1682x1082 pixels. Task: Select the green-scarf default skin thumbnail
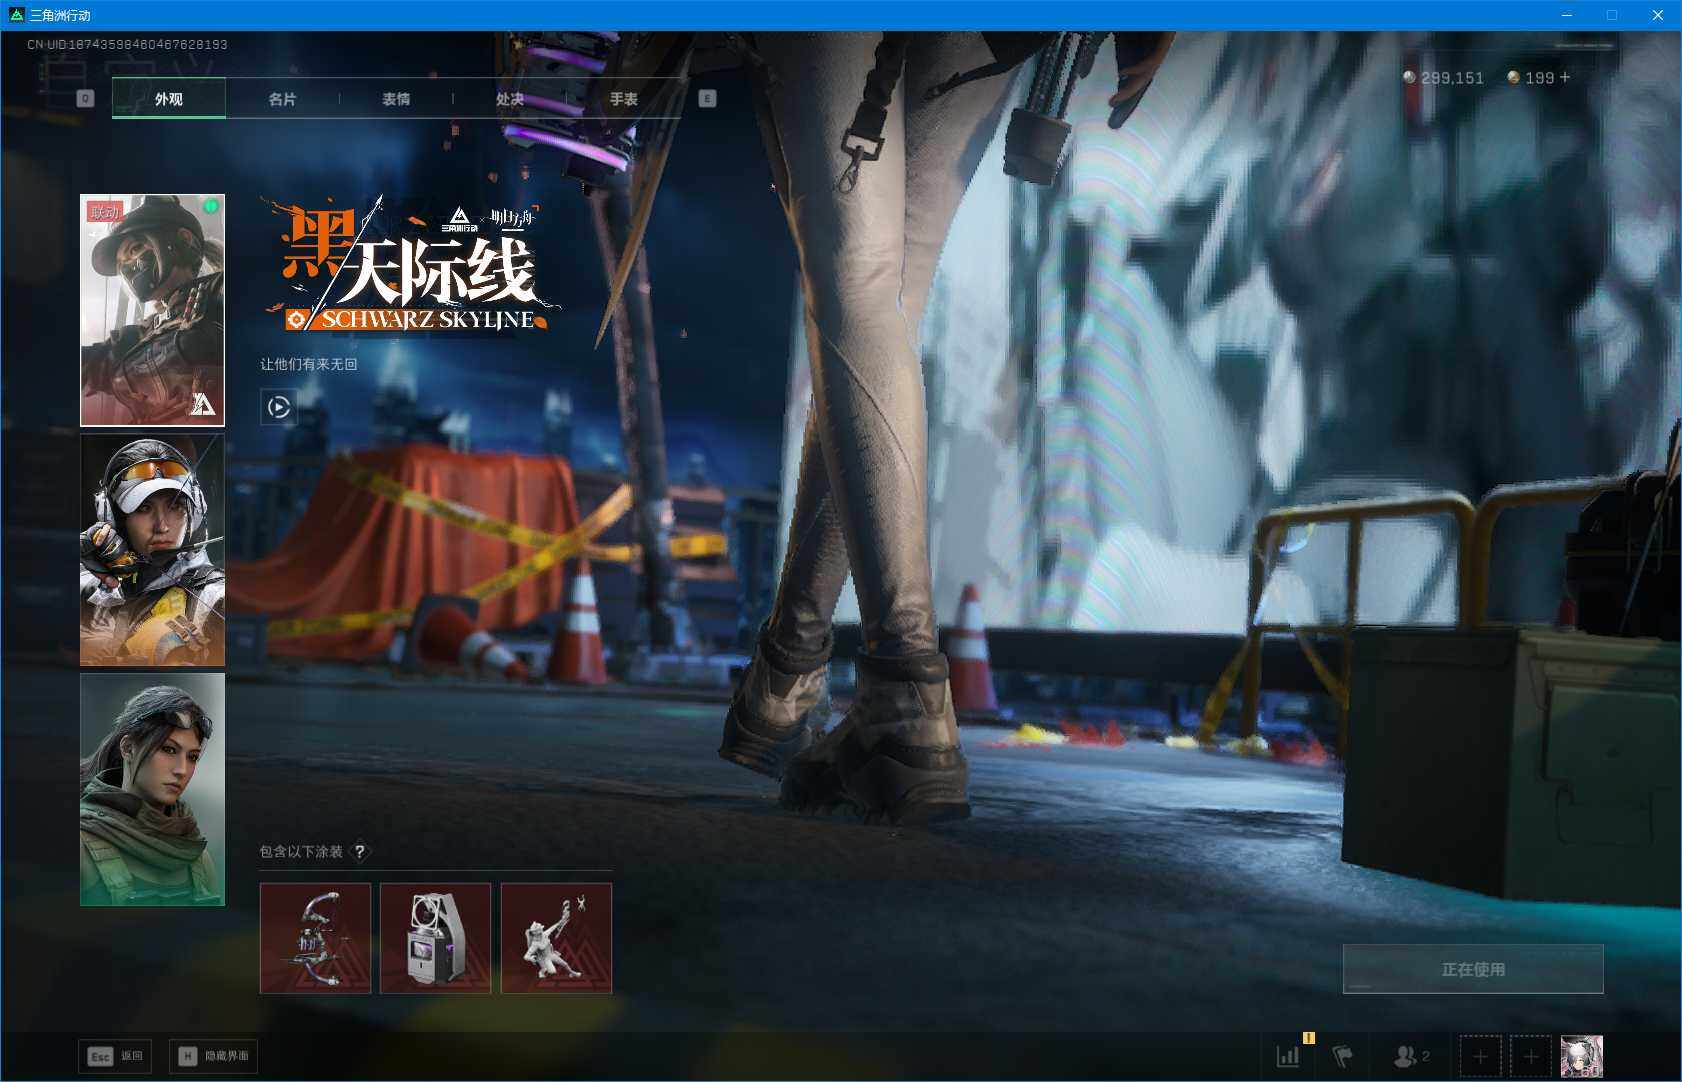pos(152,789)
